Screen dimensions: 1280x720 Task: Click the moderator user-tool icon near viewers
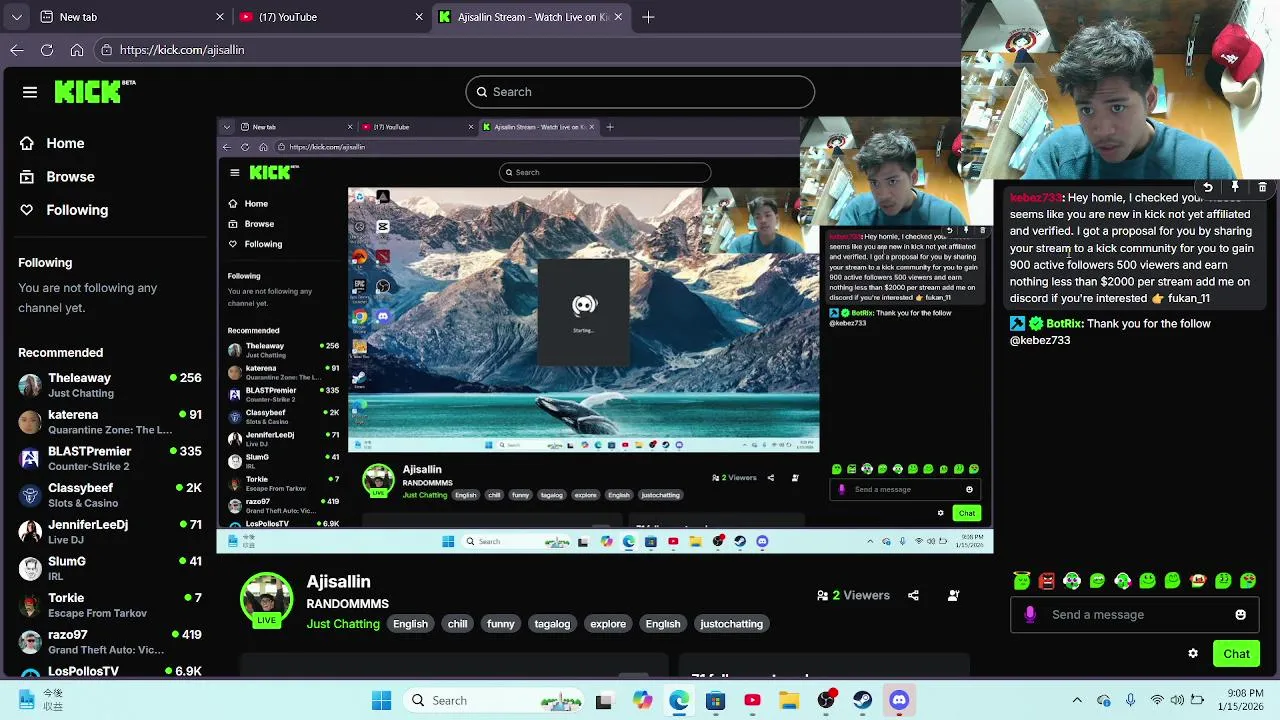tap(953, 595)
